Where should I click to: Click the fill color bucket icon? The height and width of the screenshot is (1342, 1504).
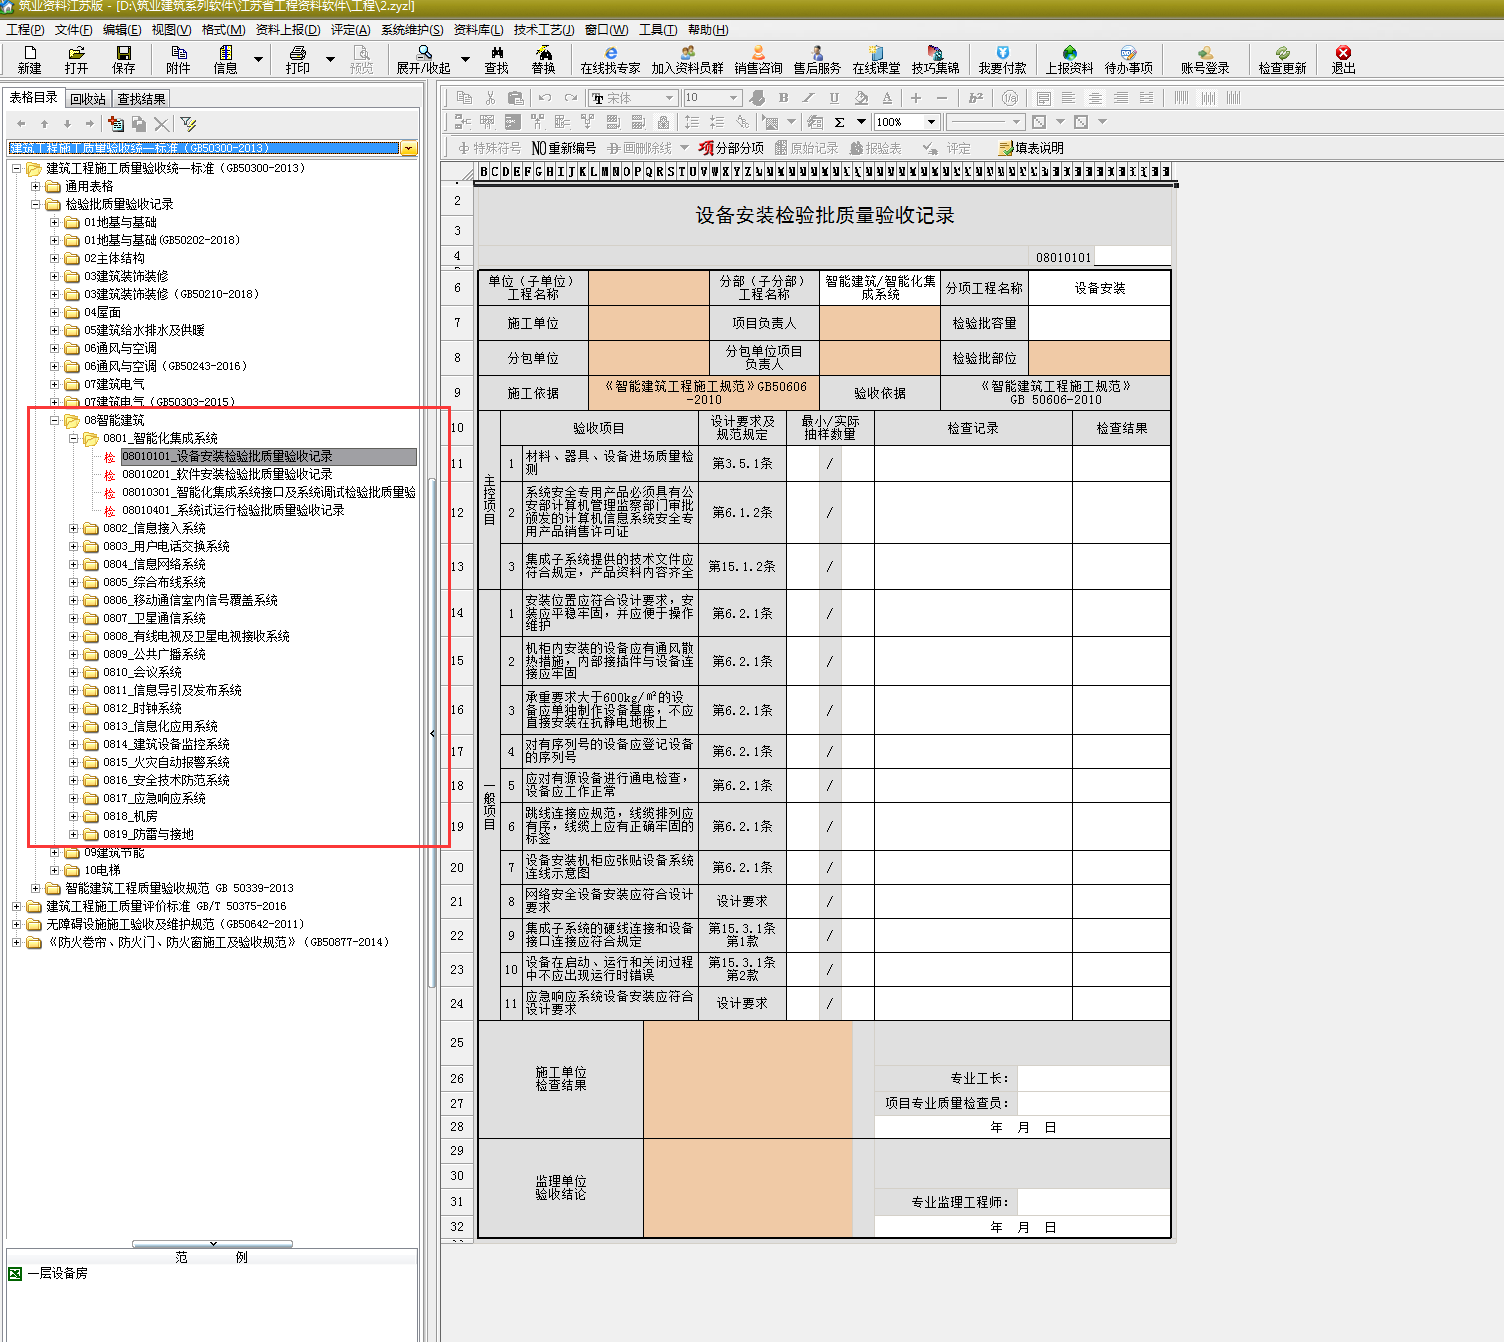[861, 97]
